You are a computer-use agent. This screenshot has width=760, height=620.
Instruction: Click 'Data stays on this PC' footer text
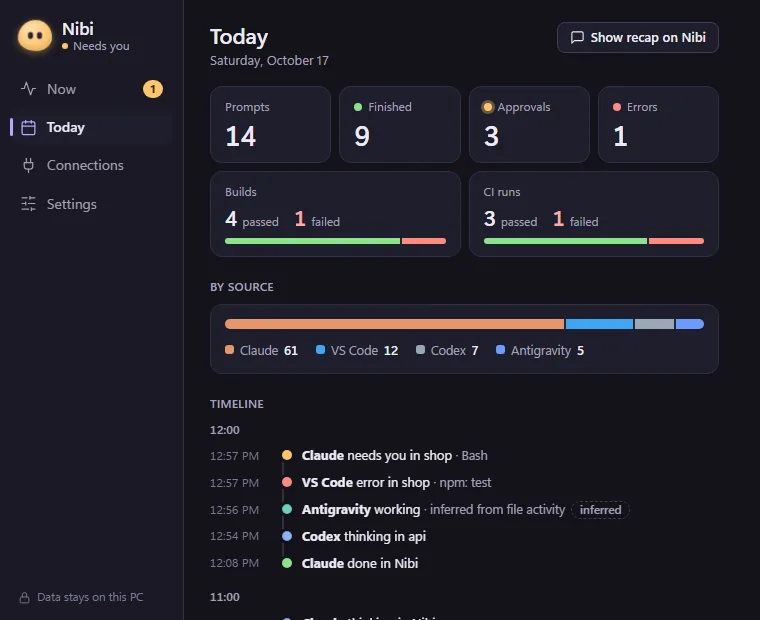90,597
